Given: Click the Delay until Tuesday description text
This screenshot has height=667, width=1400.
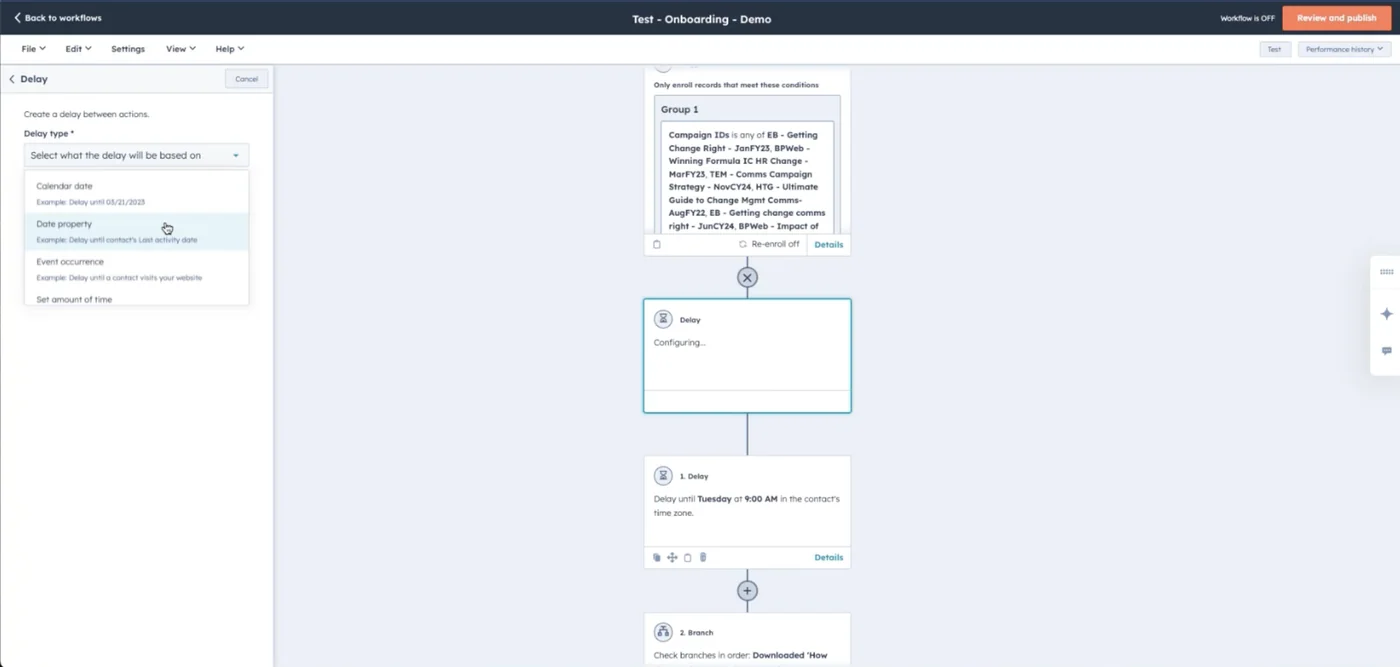Looking at the screenshot, I should (747, 506).
